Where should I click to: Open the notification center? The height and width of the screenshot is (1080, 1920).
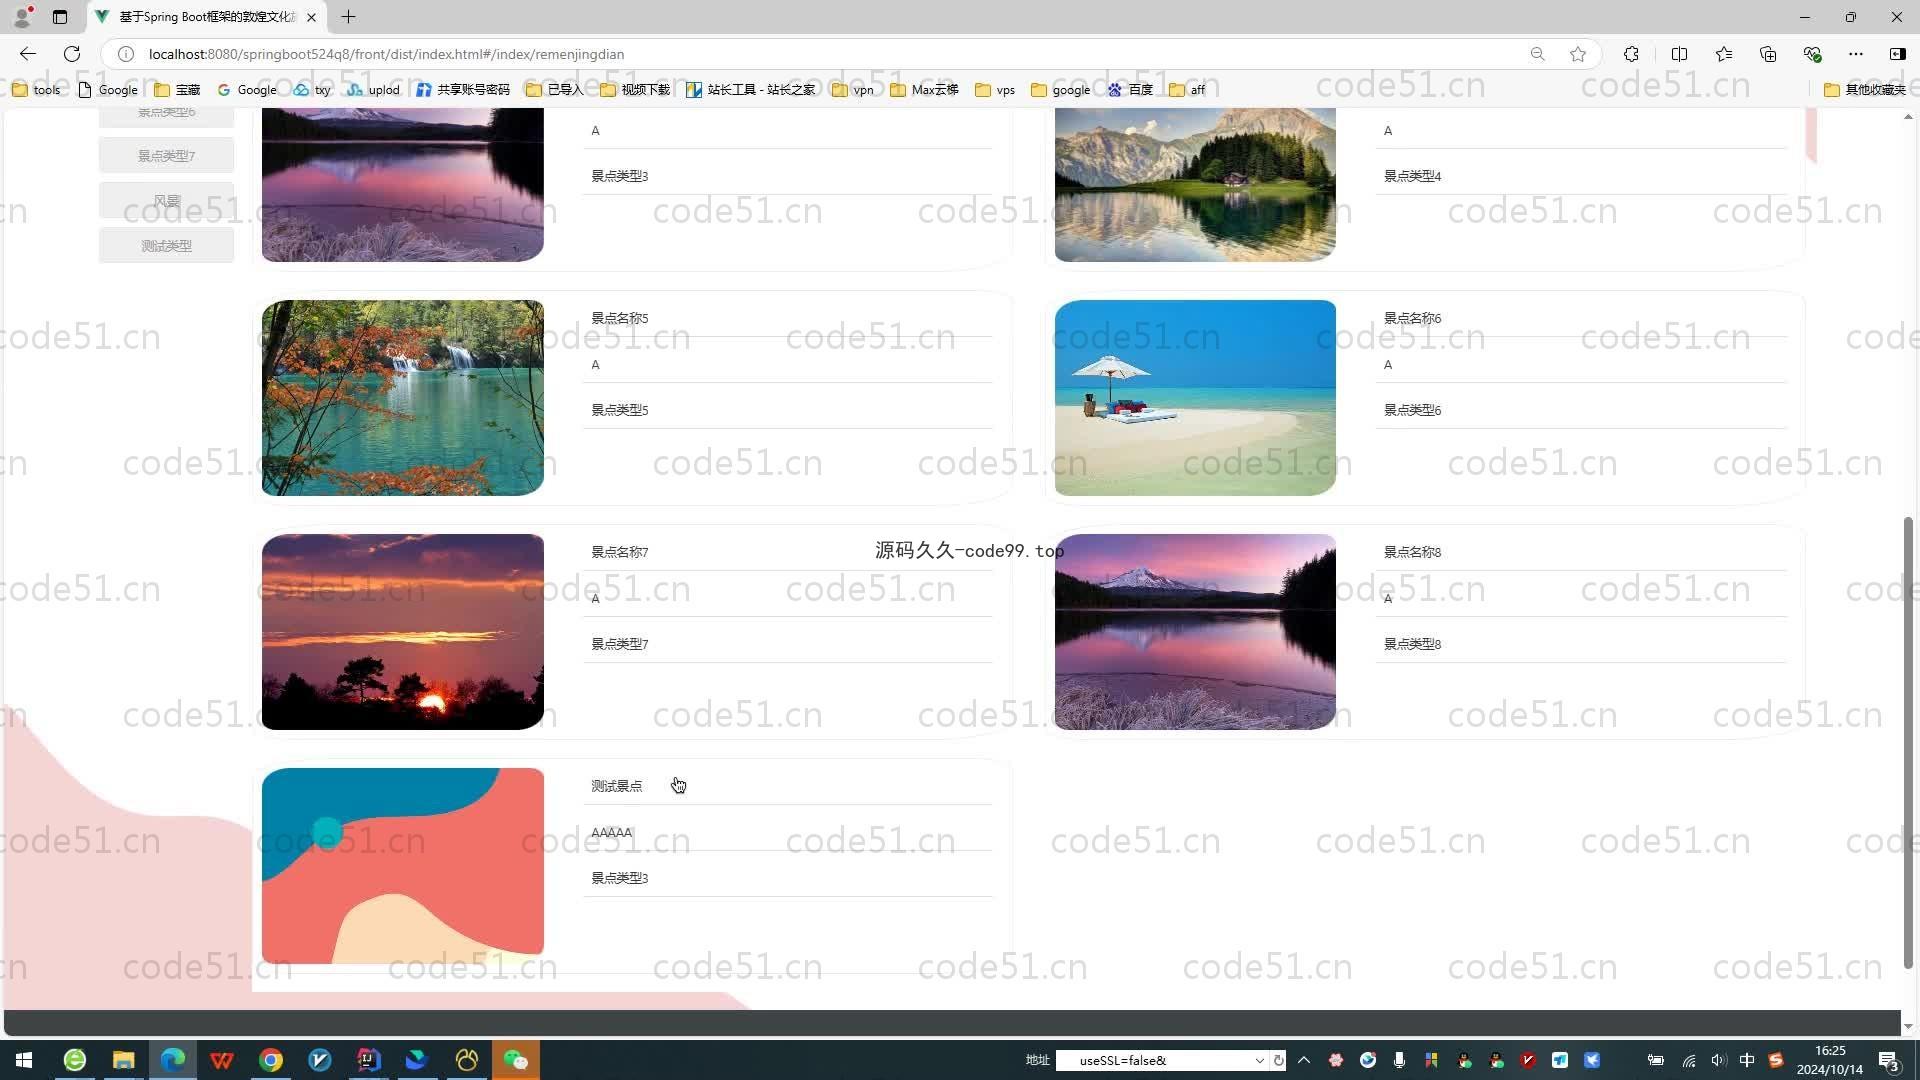[x=1889, y=1060]
